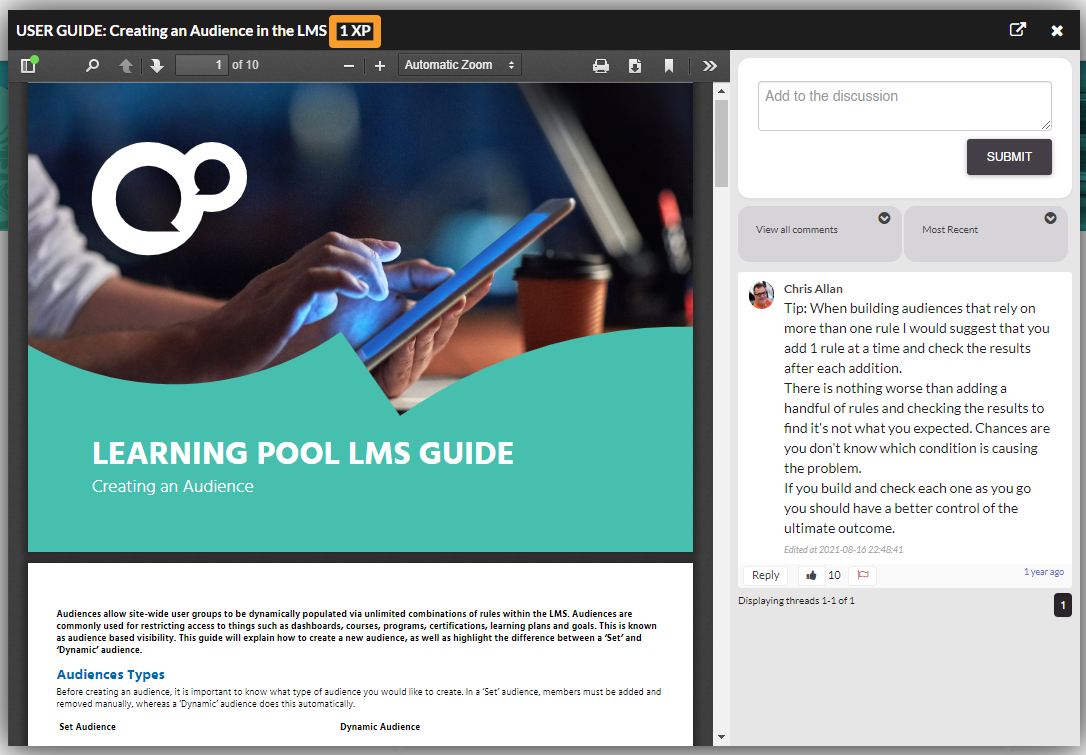Expand the PDF tools double-chevron menu
Image resolution: width=1086 pixels, height=755 pixels.
click(710, 66)
